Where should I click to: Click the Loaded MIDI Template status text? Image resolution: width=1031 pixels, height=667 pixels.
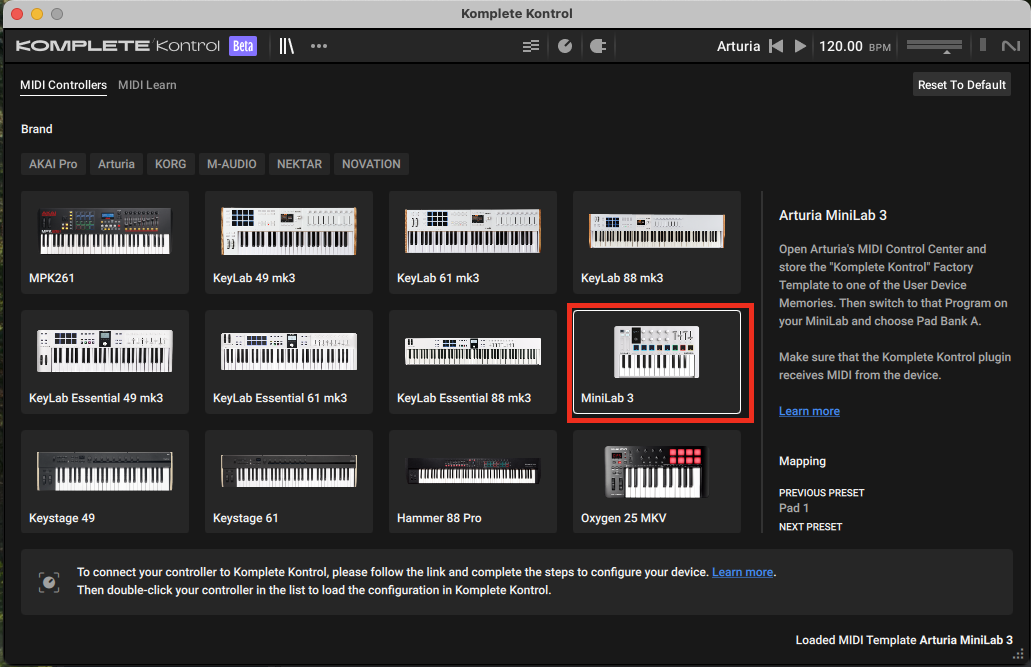[x=904, y=640]
